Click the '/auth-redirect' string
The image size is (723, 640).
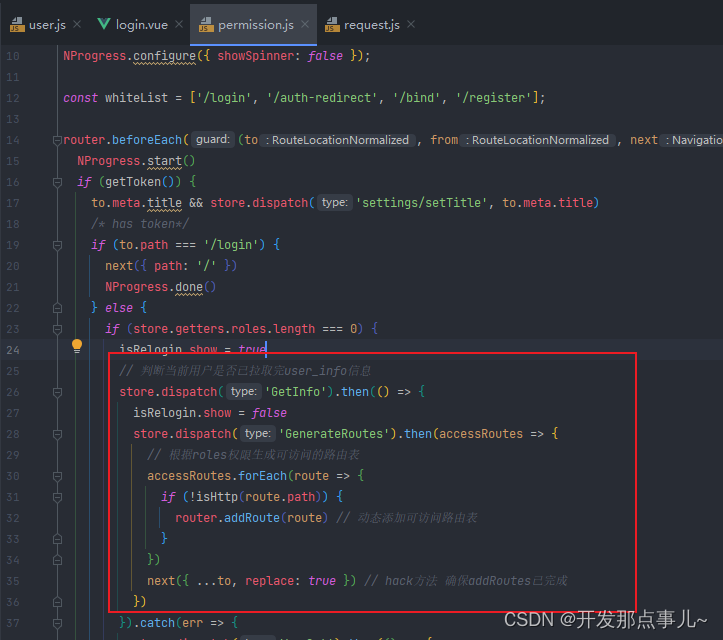[322, 98]
